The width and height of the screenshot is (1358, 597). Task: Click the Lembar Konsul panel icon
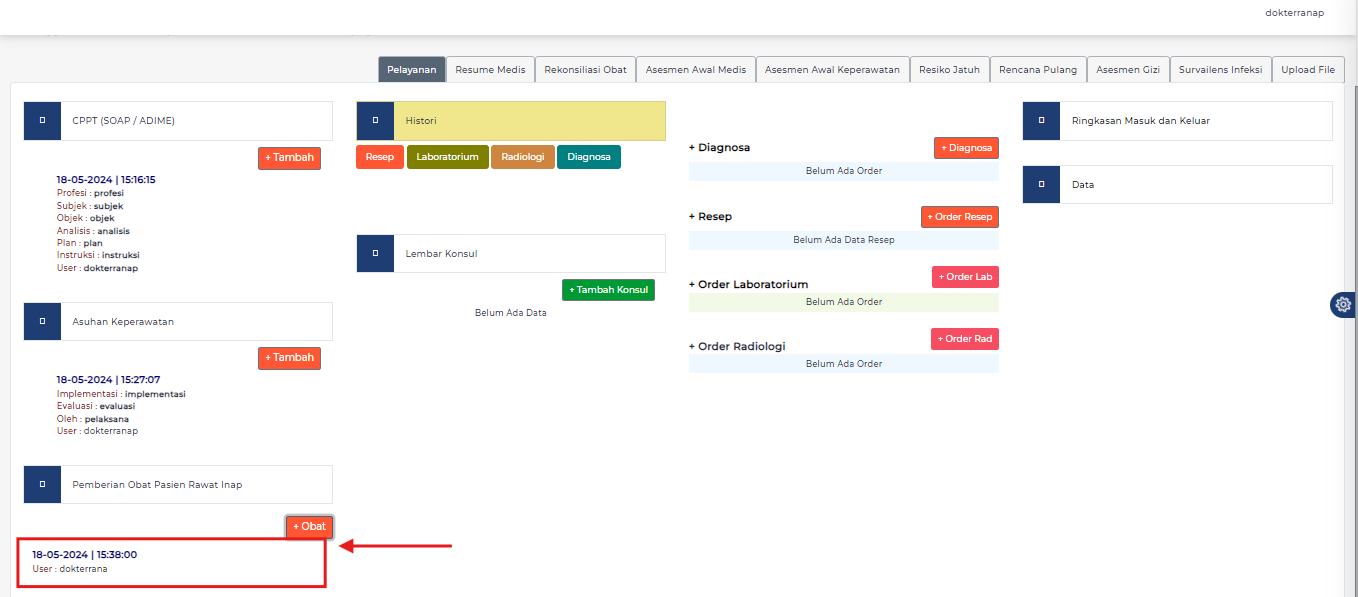coord(375,254)
